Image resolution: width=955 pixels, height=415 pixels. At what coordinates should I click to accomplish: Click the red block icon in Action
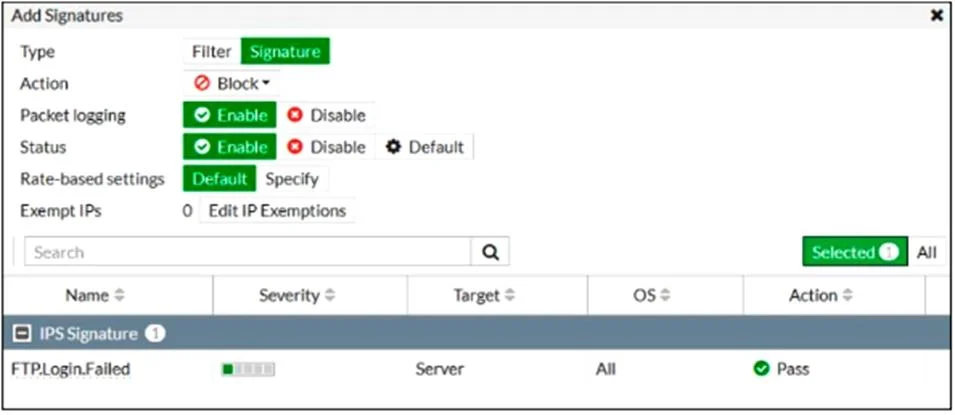pos(202,83)
